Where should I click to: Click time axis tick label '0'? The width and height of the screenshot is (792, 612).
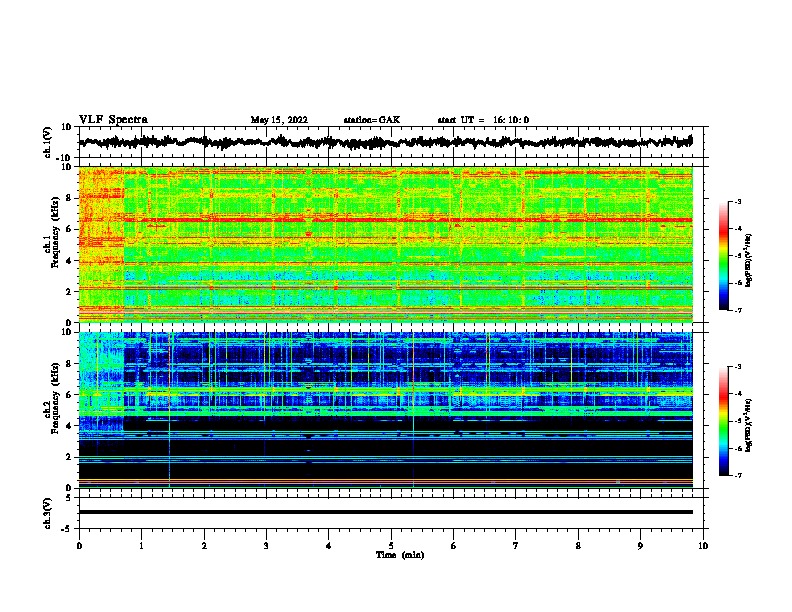[79, 546]
